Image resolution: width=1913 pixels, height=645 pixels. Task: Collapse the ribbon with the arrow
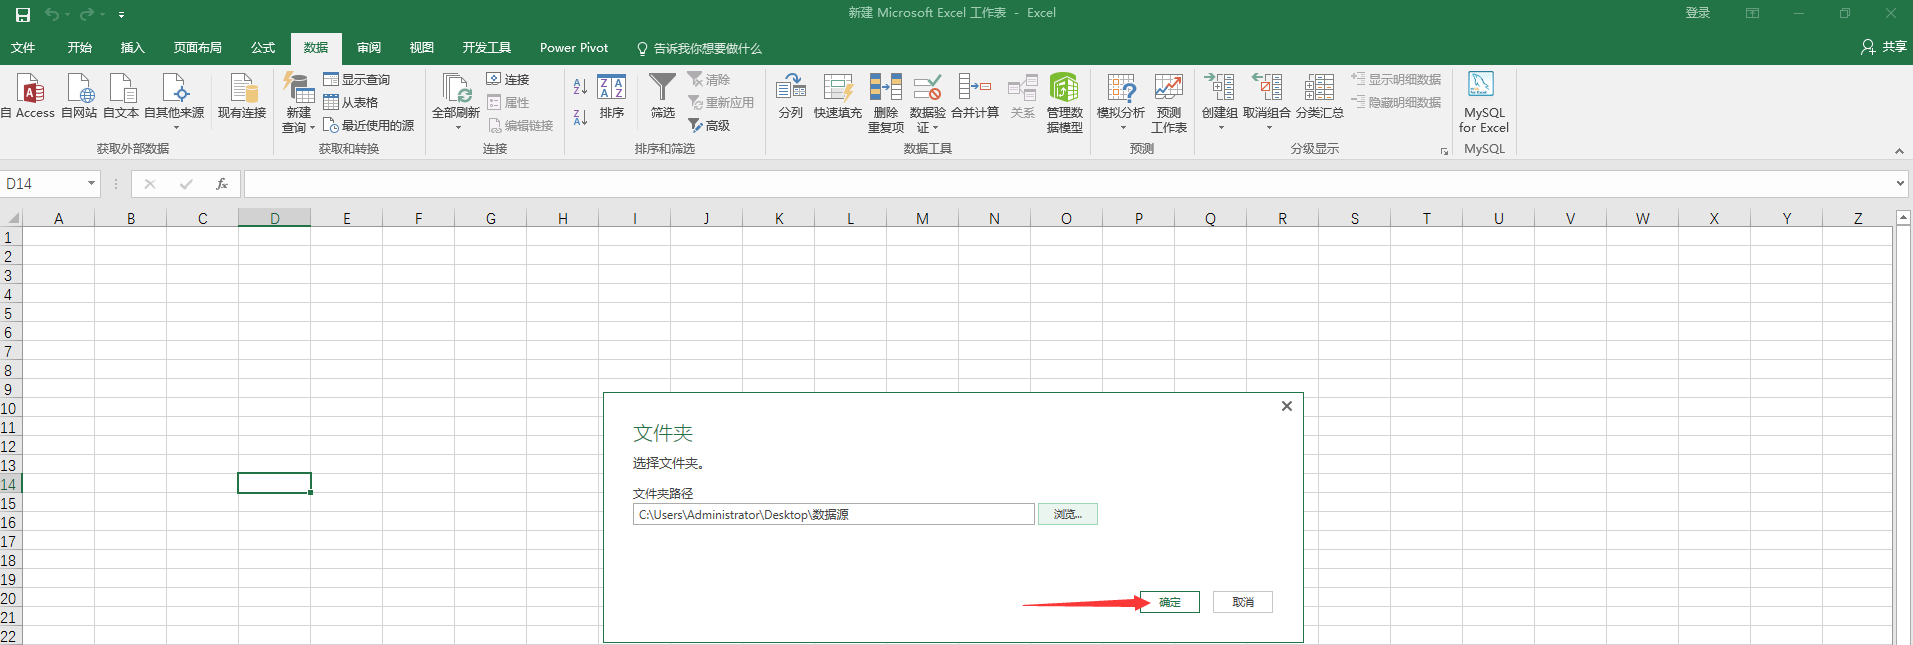1899,151
